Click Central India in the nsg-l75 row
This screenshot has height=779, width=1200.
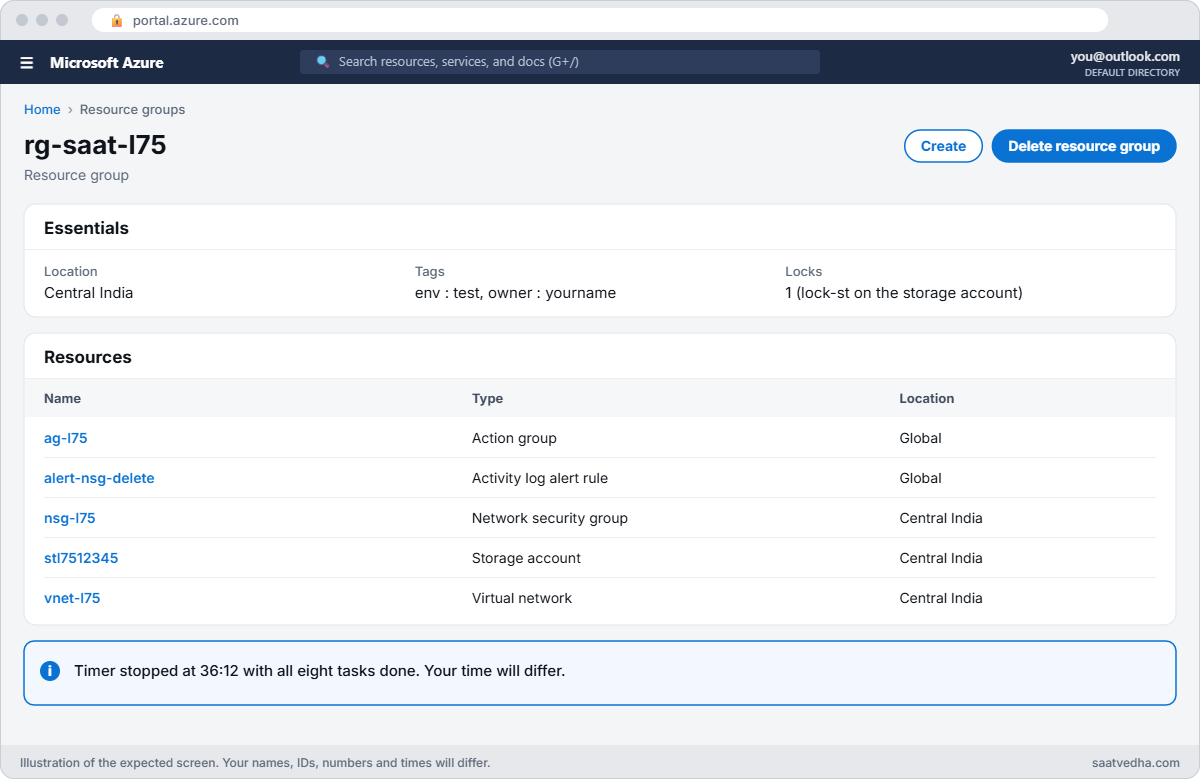pos(941,518)
